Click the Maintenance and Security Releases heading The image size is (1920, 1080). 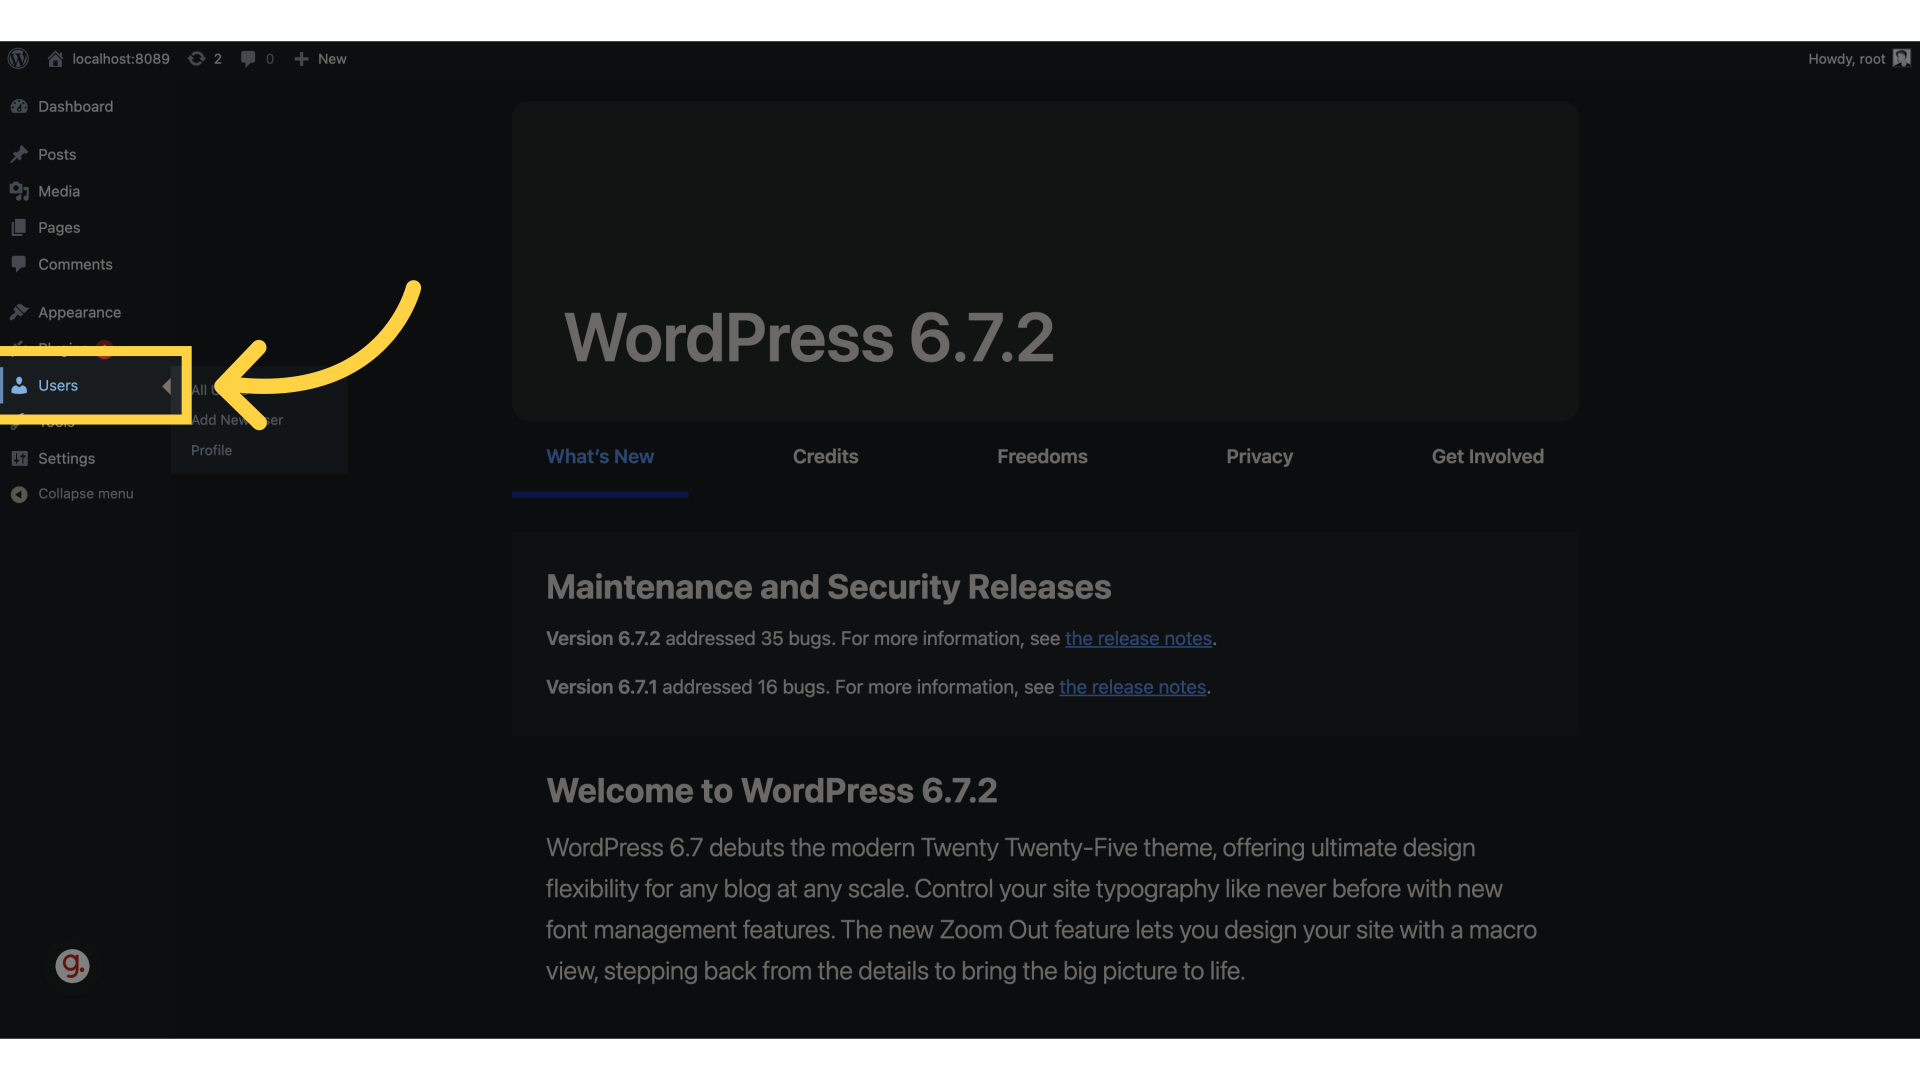828,587
